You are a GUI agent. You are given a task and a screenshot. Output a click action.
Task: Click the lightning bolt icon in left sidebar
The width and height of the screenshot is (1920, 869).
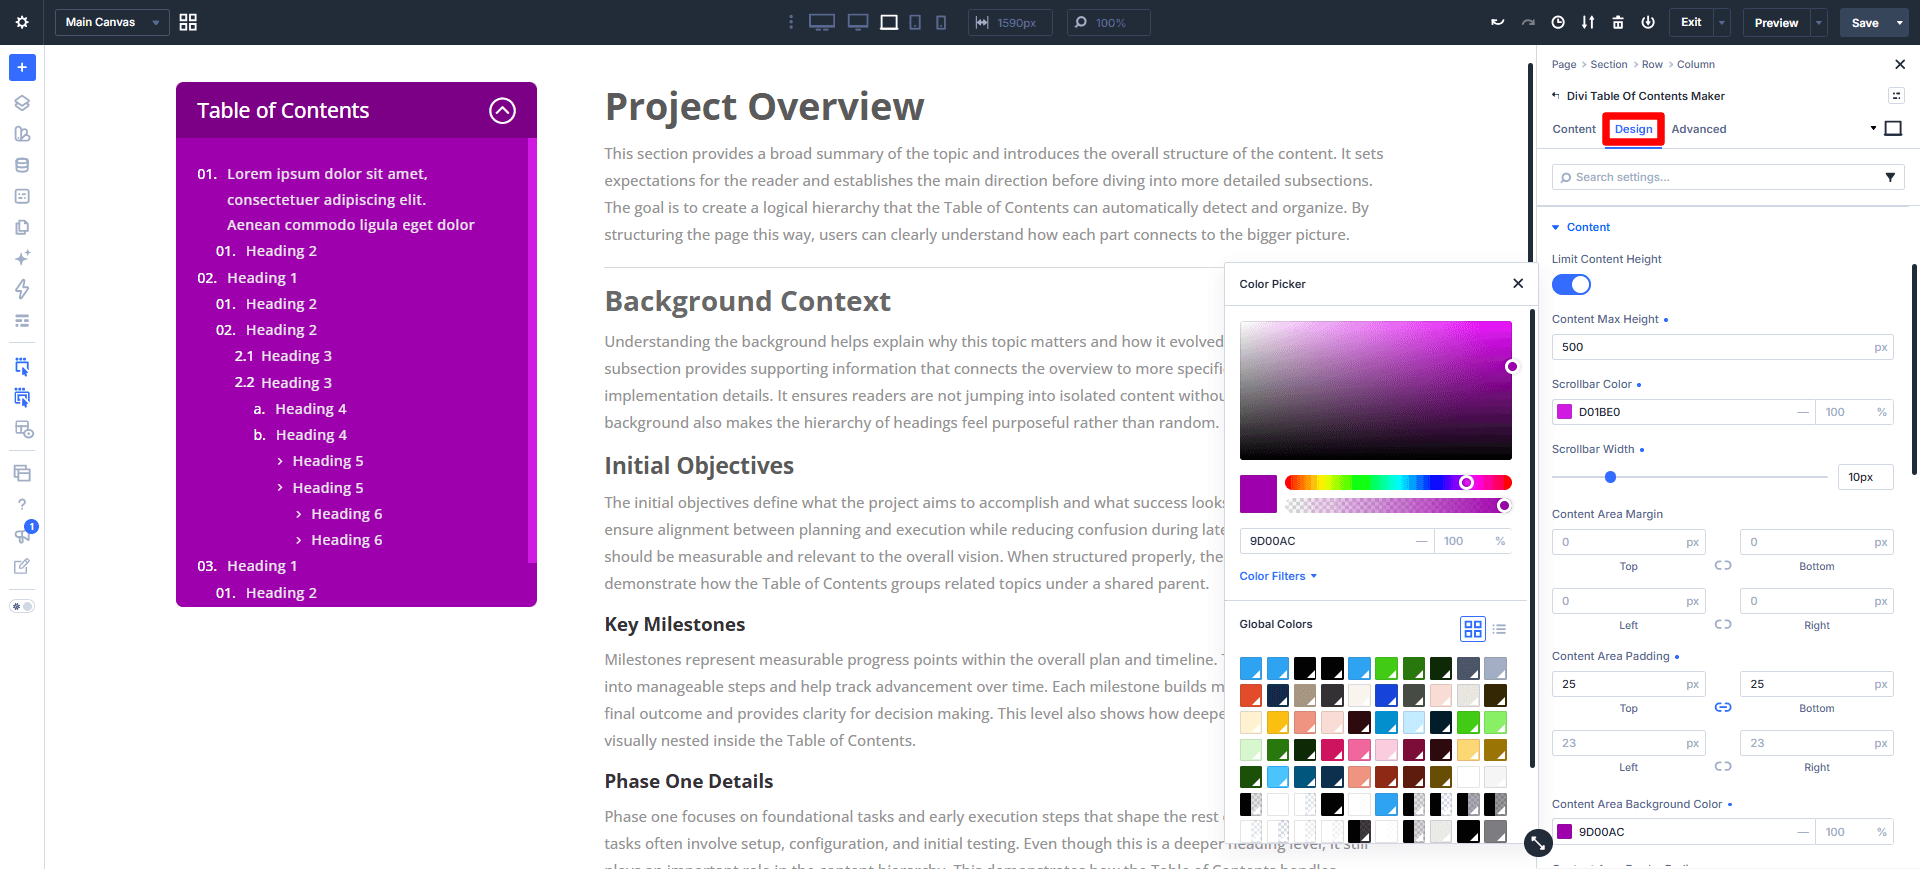tap(22, 289)
